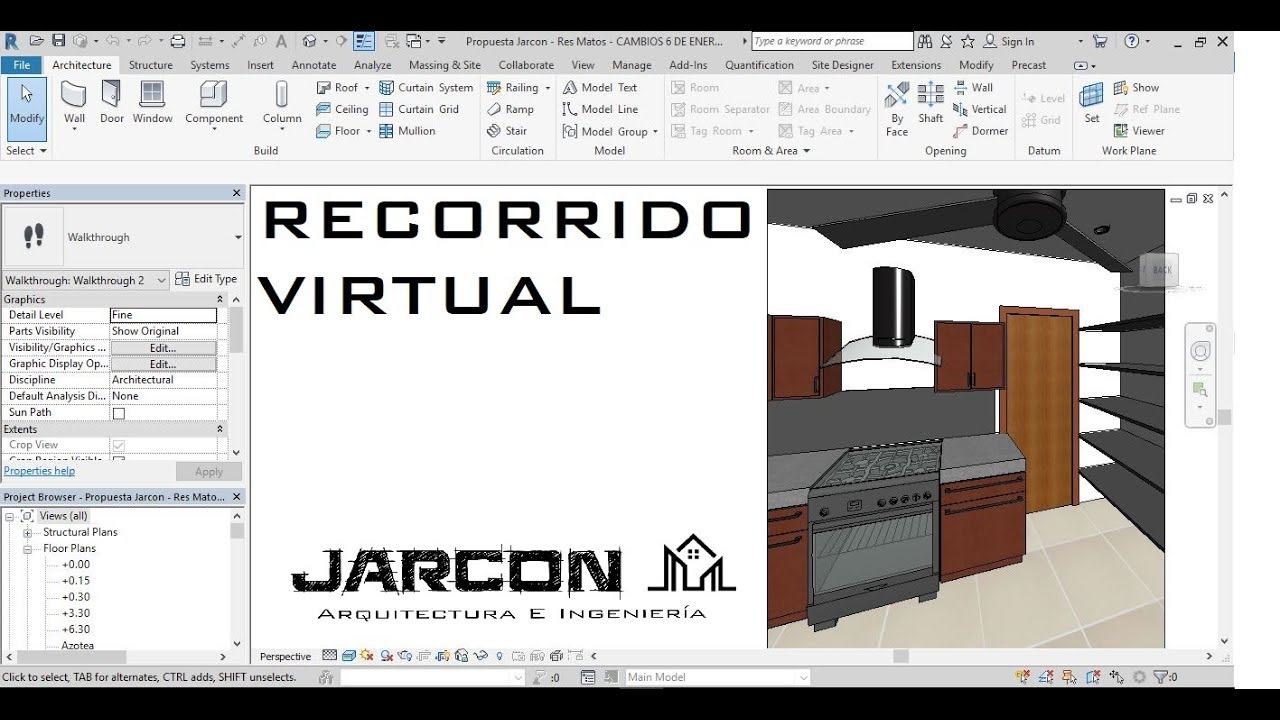The width and height of the screenshot is (1280, 720).
Task: Click the Edit Type button
Action: tap(207, 279)
